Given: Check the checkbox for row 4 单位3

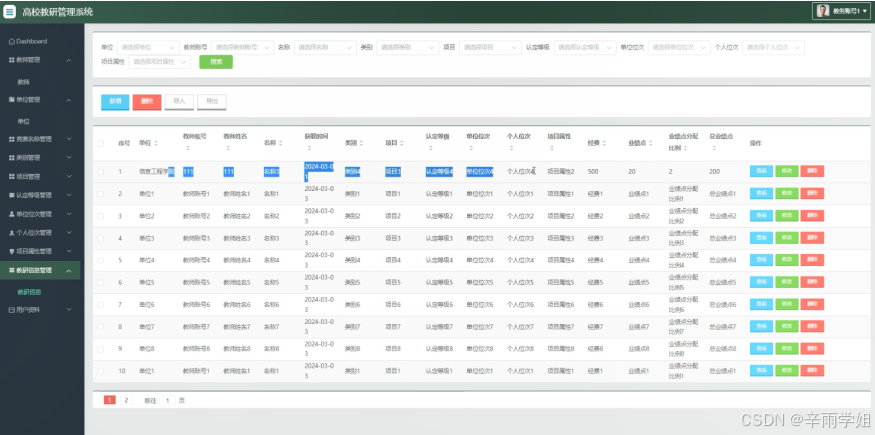Looking at the screenshot, I should click(100, 238).
